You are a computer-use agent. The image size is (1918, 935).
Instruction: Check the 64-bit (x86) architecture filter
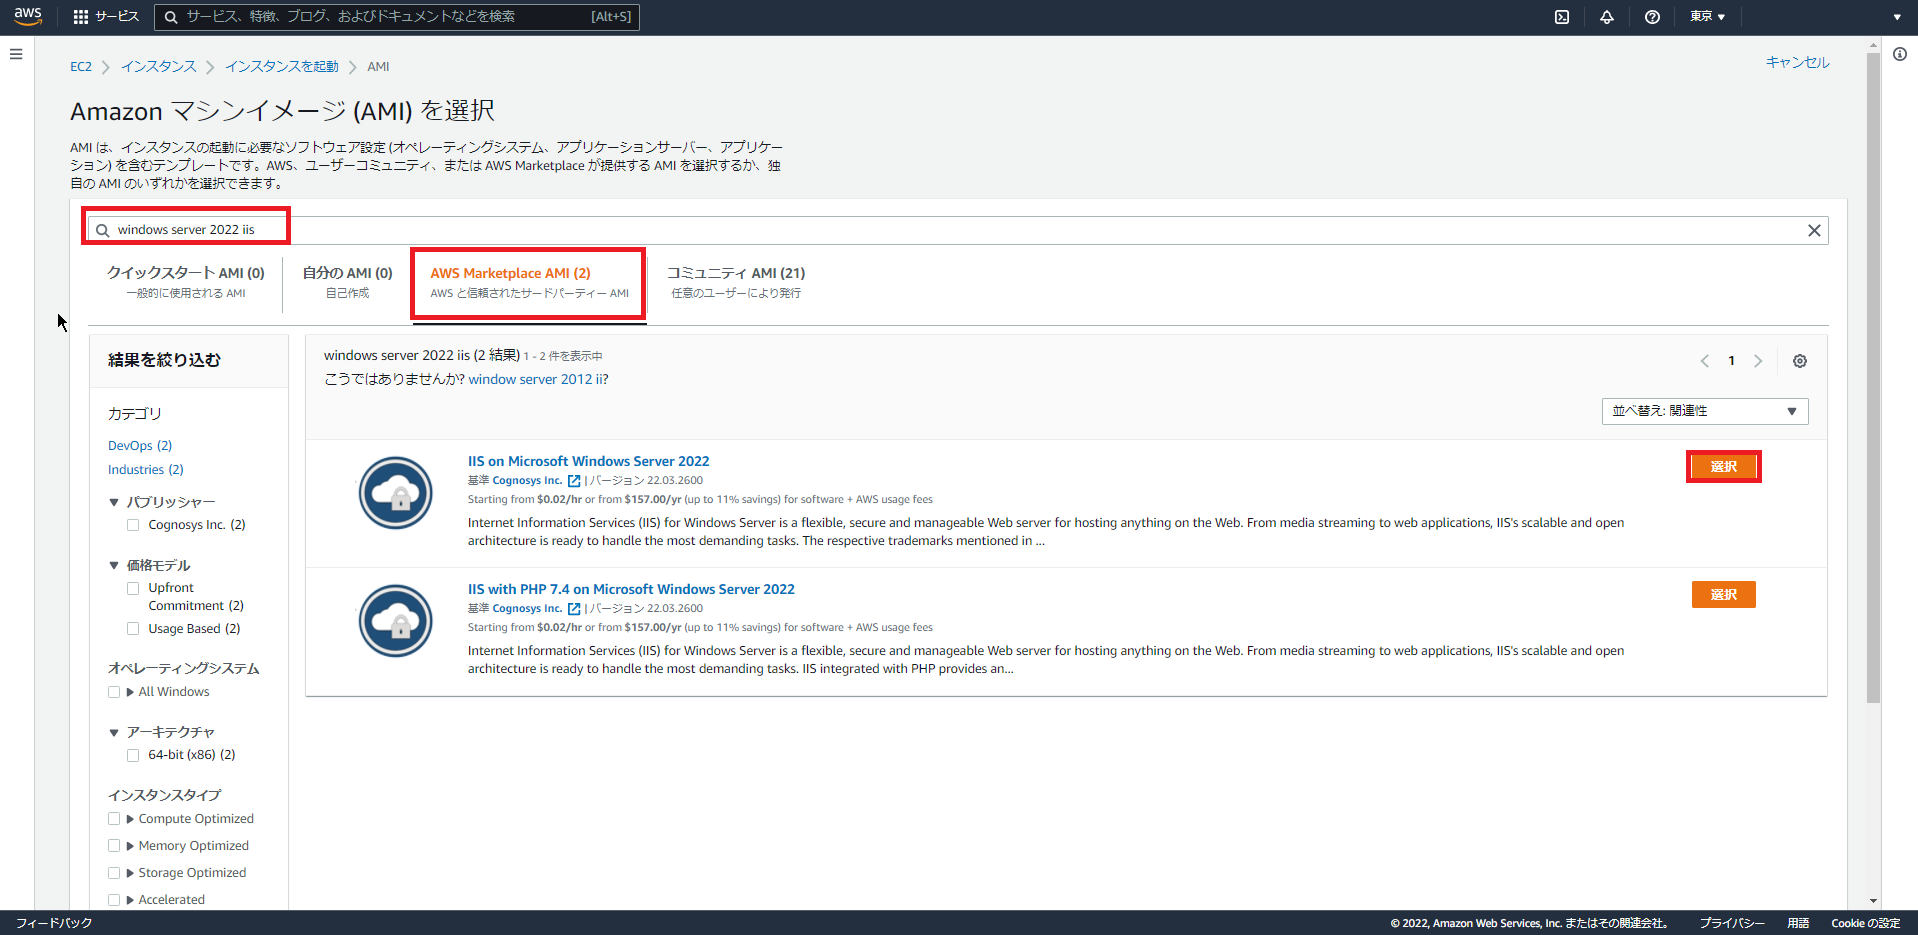[133, 755]
